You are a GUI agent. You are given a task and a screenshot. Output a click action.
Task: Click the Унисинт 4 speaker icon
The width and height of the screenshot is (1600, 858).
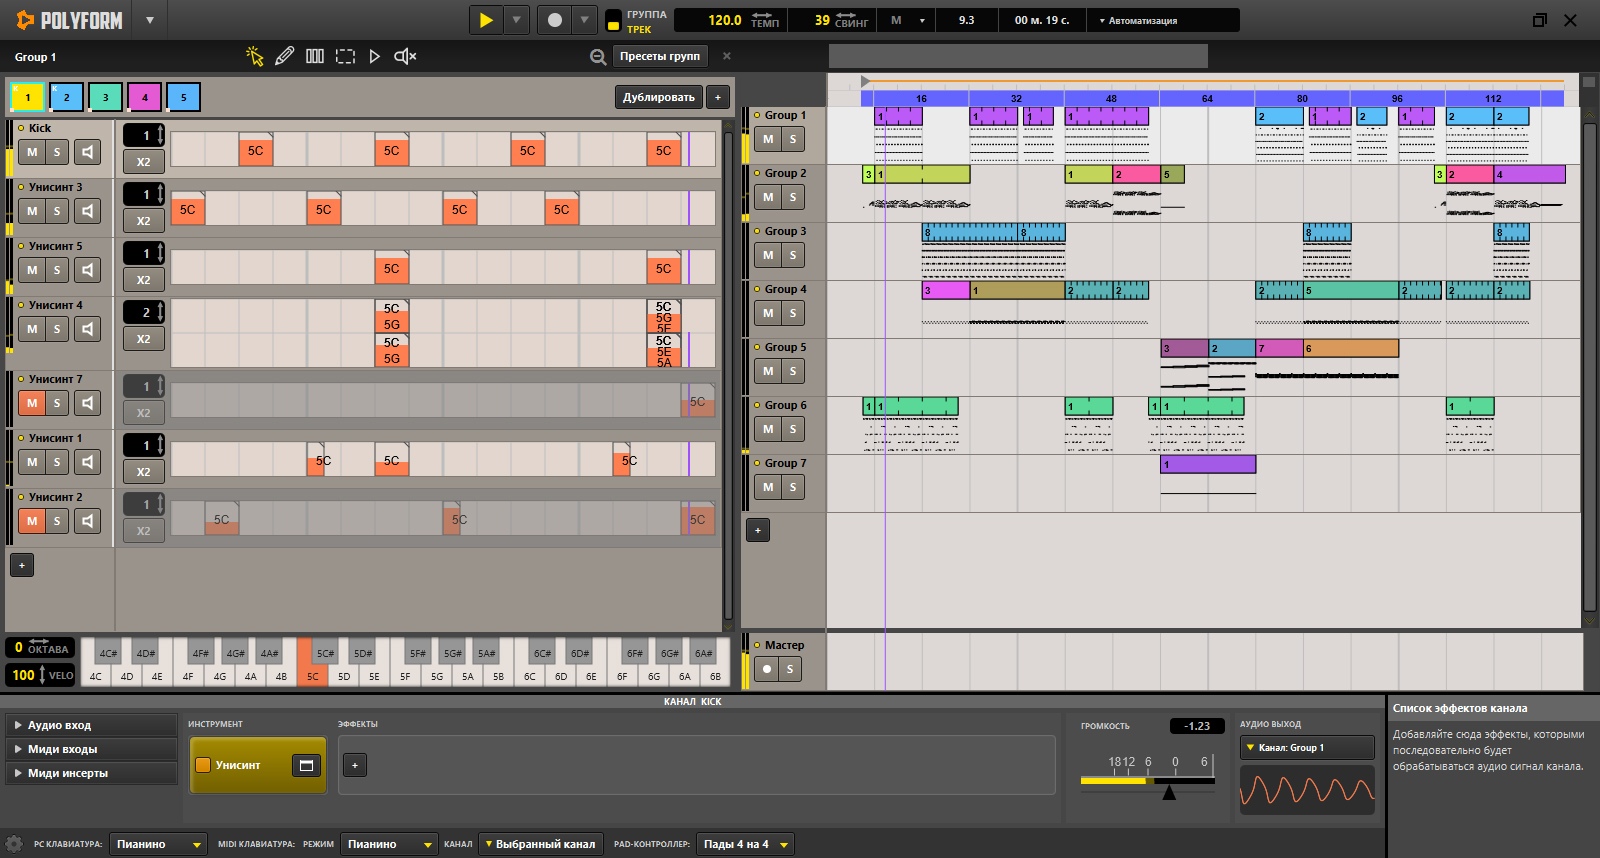click(x=88, y=329)
